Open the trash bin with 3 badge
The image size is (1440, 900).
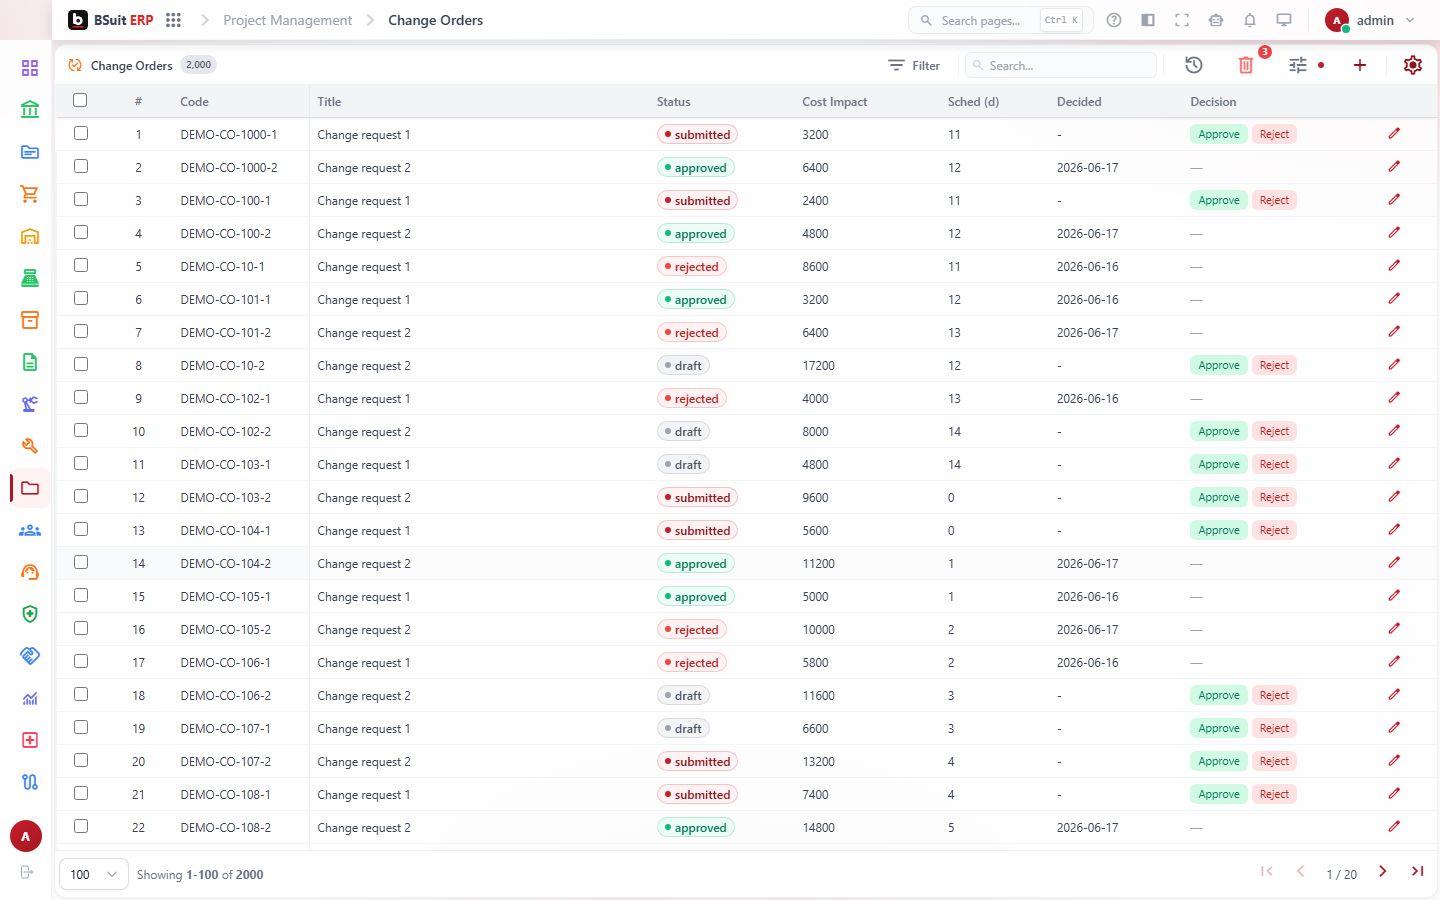pyautogui.click(x=1246, y=65)
